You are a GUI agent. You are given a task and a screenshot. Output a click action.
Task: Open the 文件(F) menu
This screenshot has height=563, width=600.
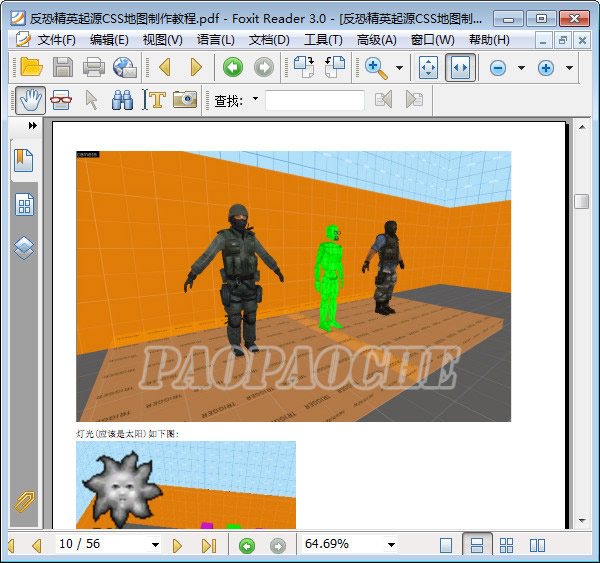[57, 40]
